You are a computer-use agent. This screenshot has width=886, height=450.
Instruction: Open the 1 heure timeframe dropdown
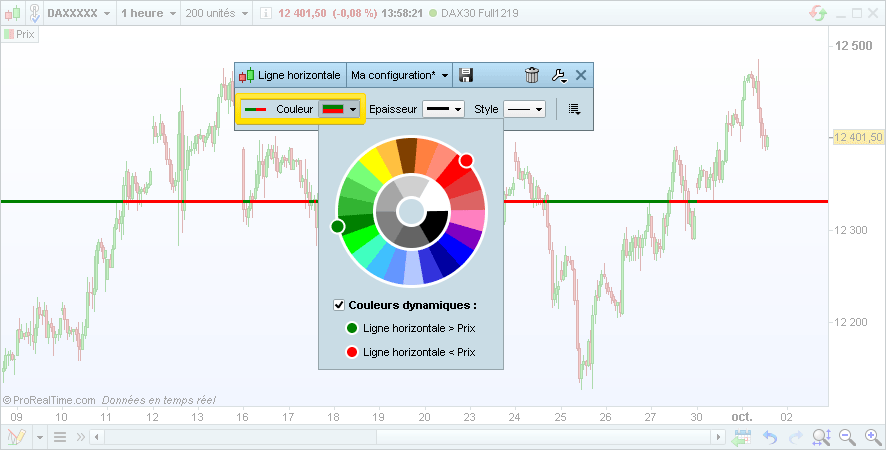click(x=149, y=13)
